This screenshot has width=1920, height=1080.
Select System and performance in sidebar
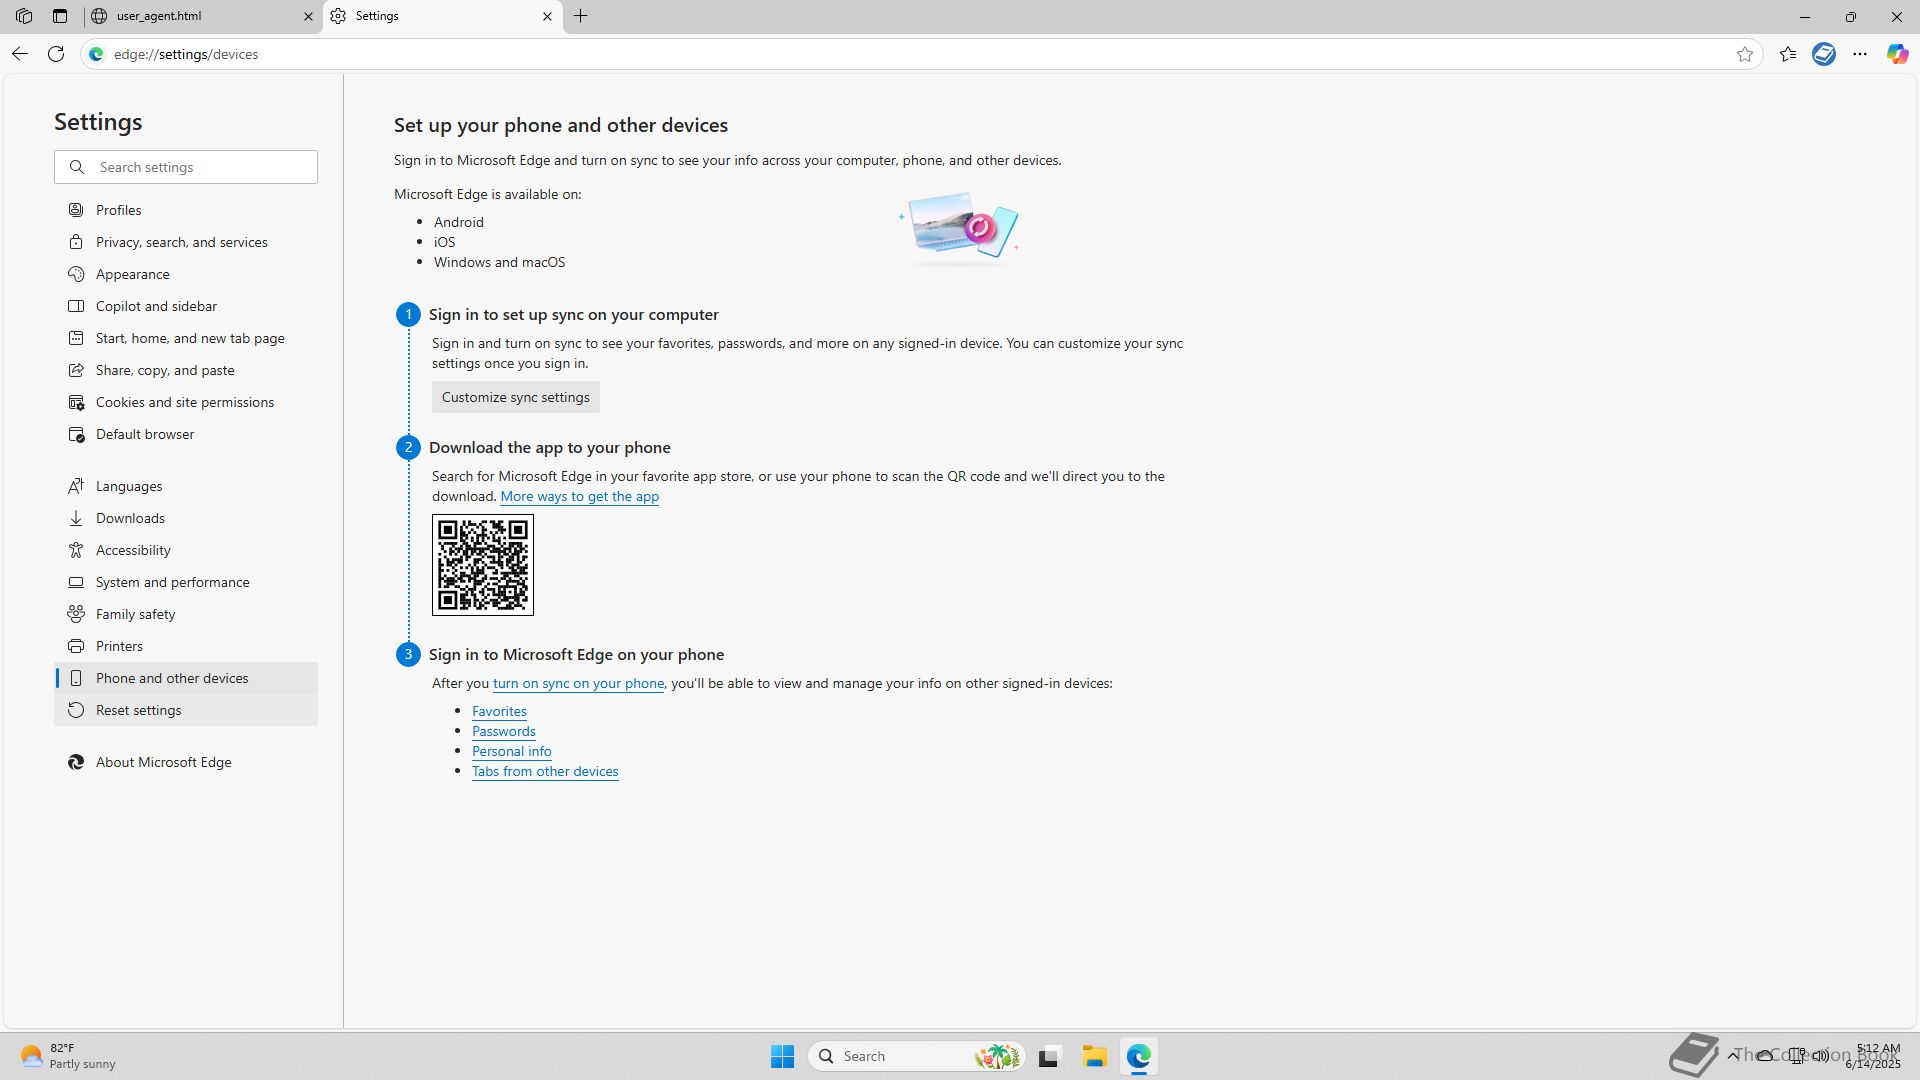pyautogui.click(x=172, y=582)
